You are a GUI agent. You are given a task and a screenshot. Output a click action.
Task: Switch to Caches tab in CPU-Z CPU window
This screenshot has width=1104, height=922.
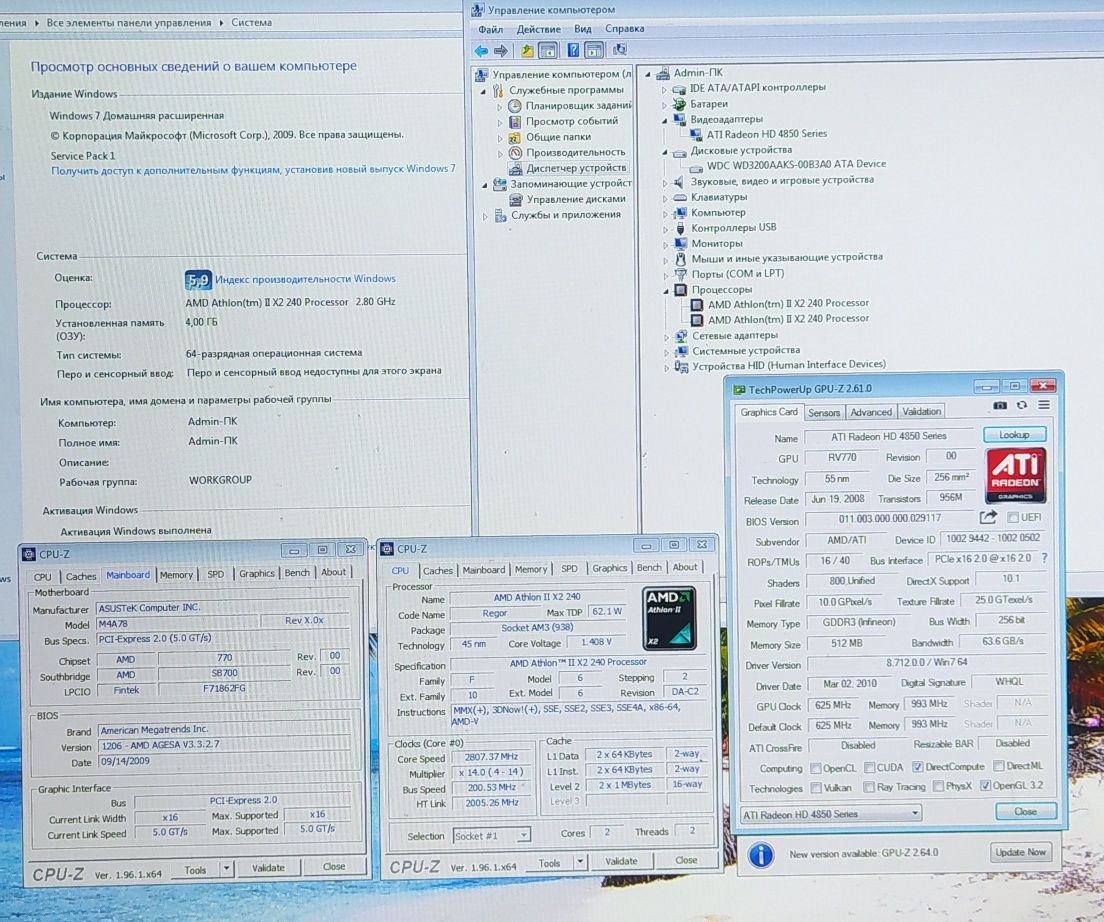[437, 570]
